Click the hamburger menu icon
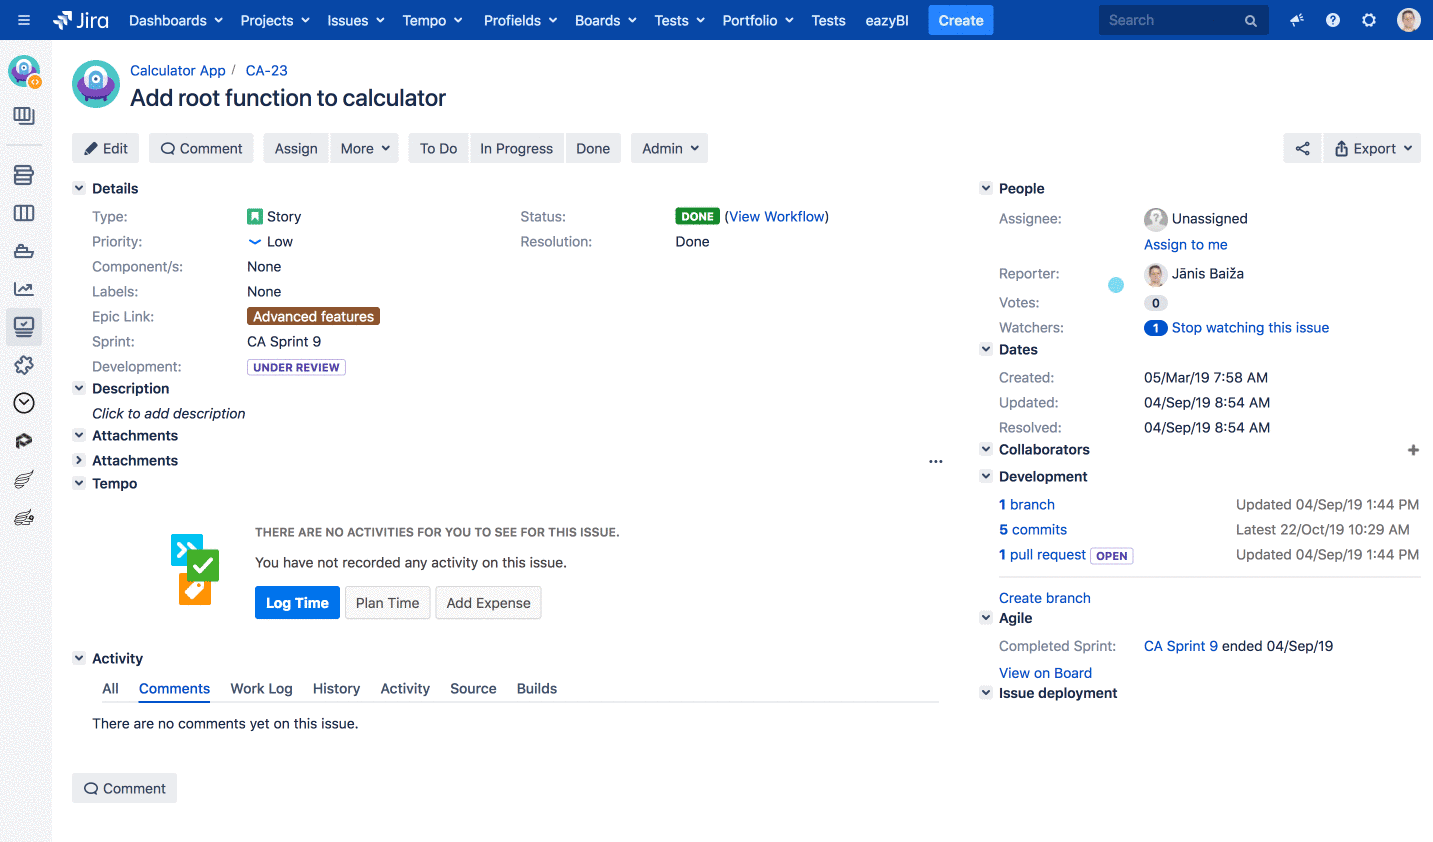This screenshot has height=842, width=1433. click(x=24, y=20)
